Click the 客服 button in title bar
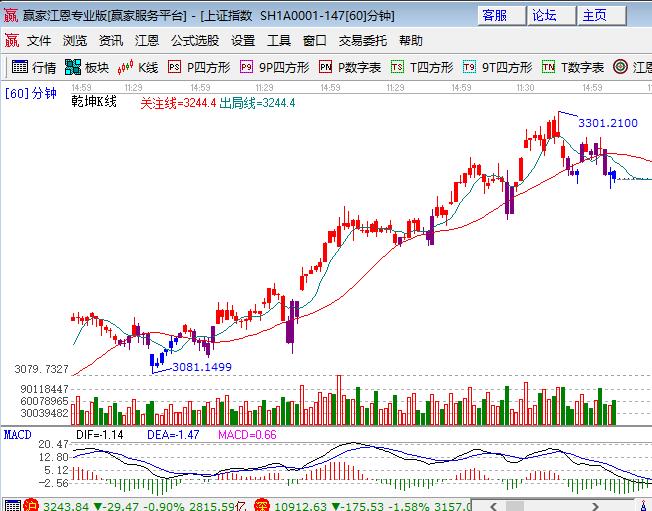 coord(494,15)
